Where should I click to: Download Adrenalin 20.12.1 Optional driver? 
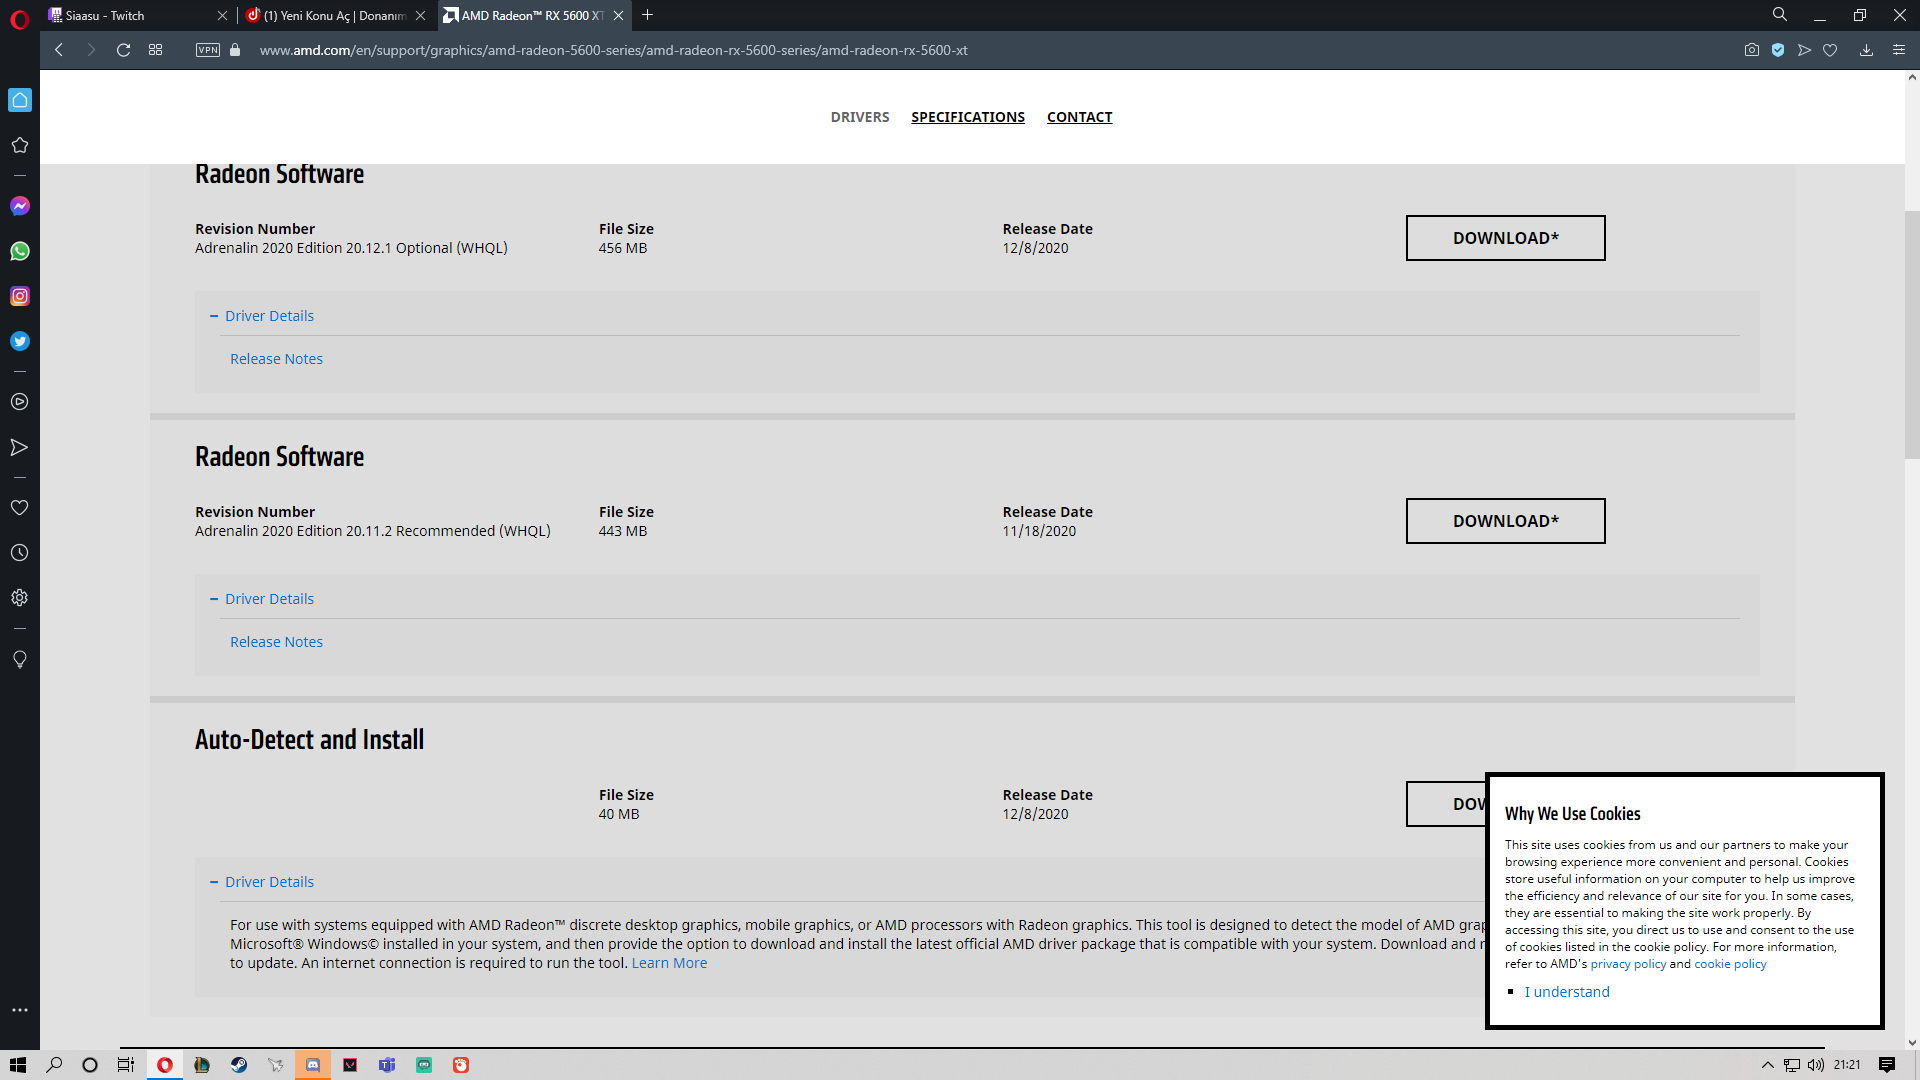click(x=1505, y=238)
